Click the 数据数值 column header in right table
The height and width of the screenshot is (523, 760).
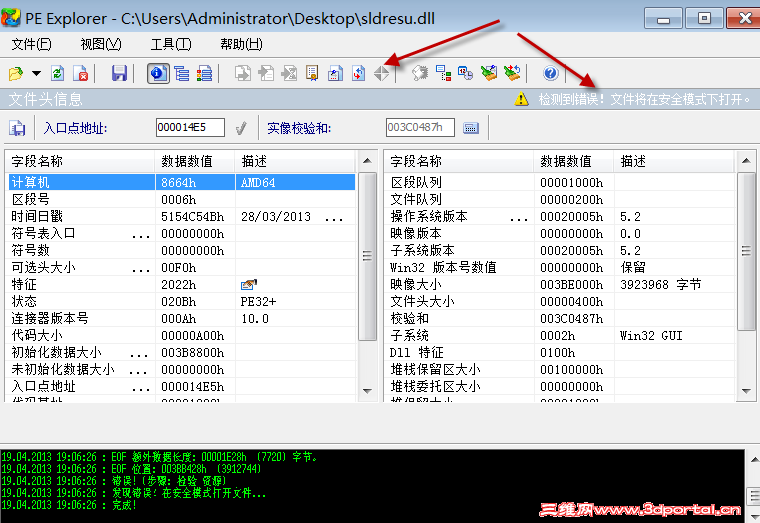pyautogui.click(x=574, y=161)
